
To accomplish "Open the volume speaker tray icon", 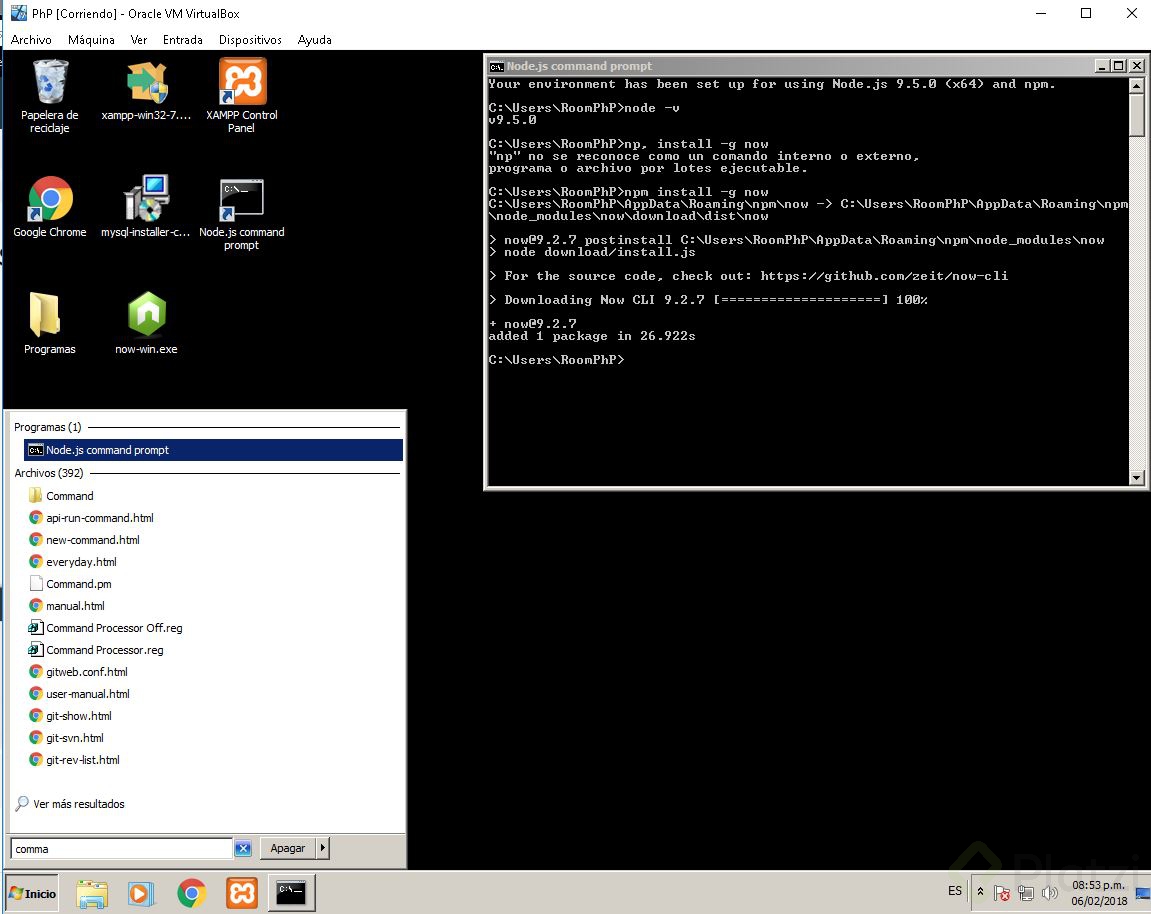I will (x=1050, y=893).
